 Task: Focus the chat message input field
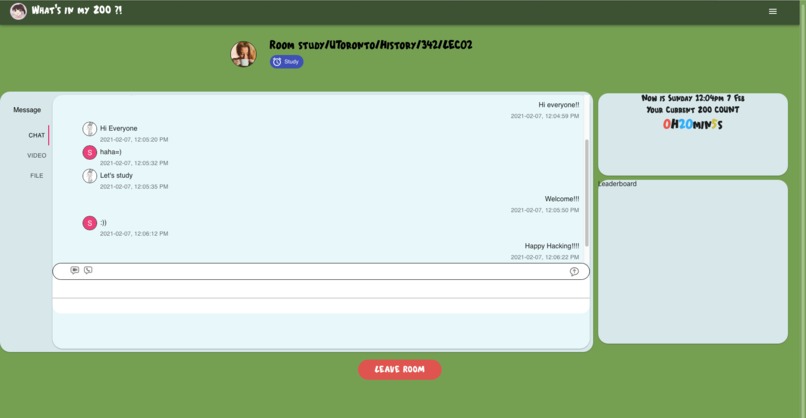click(x=321, y=271)
